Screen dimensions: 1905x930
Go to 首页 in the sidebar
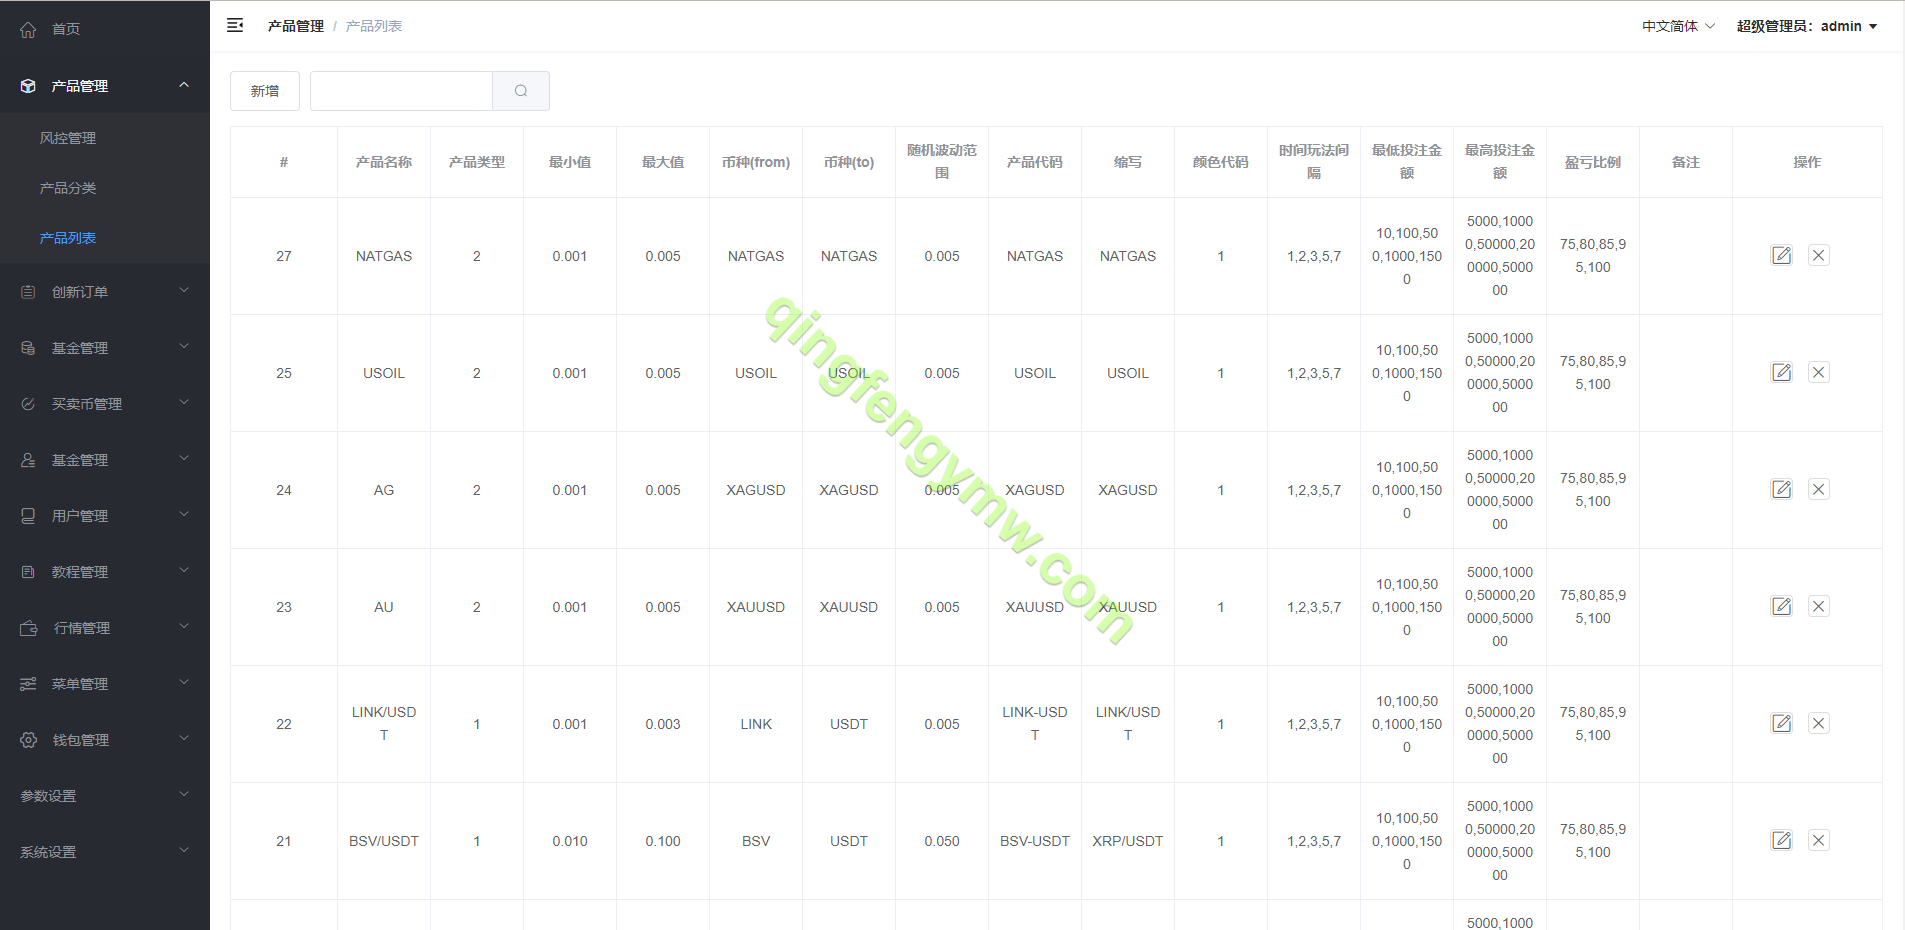105,29
